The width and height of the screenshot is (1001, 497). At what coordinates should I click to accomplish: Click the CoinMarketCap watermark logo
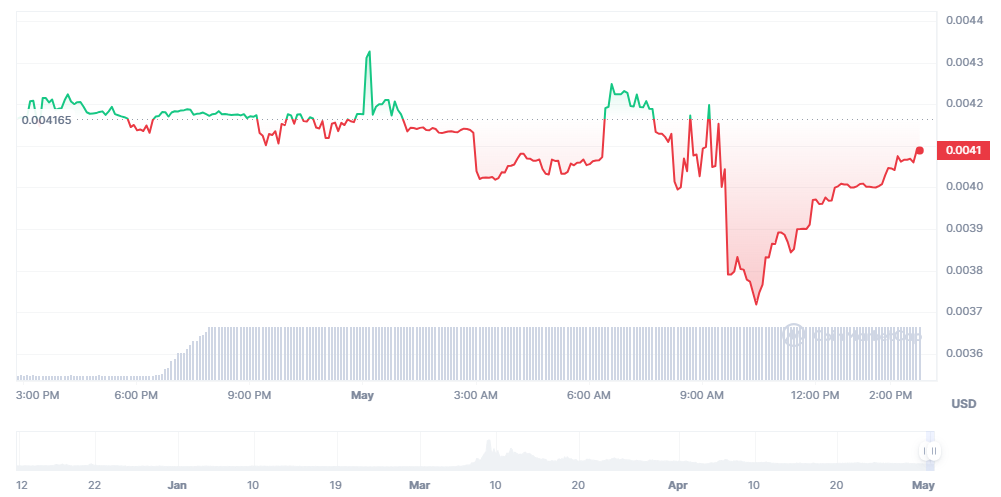[x=852, y=336]
